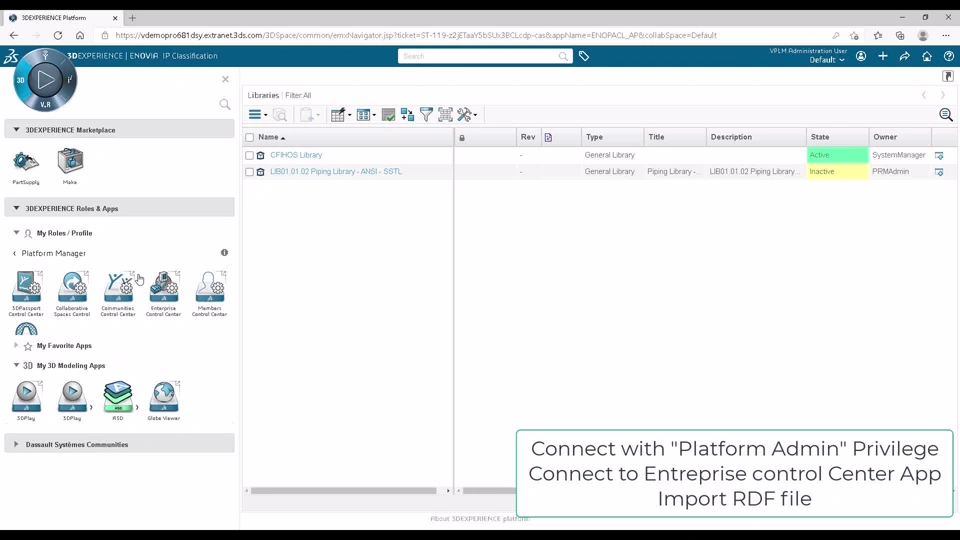Open the 3D compass play button
The width and height of the screenshot is (960, 540).
click(45, 80)
